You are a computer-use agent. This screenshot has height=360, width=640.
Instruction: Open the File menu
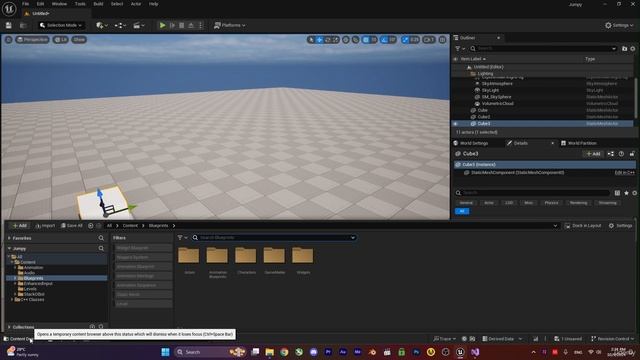[x=26, y=4]
